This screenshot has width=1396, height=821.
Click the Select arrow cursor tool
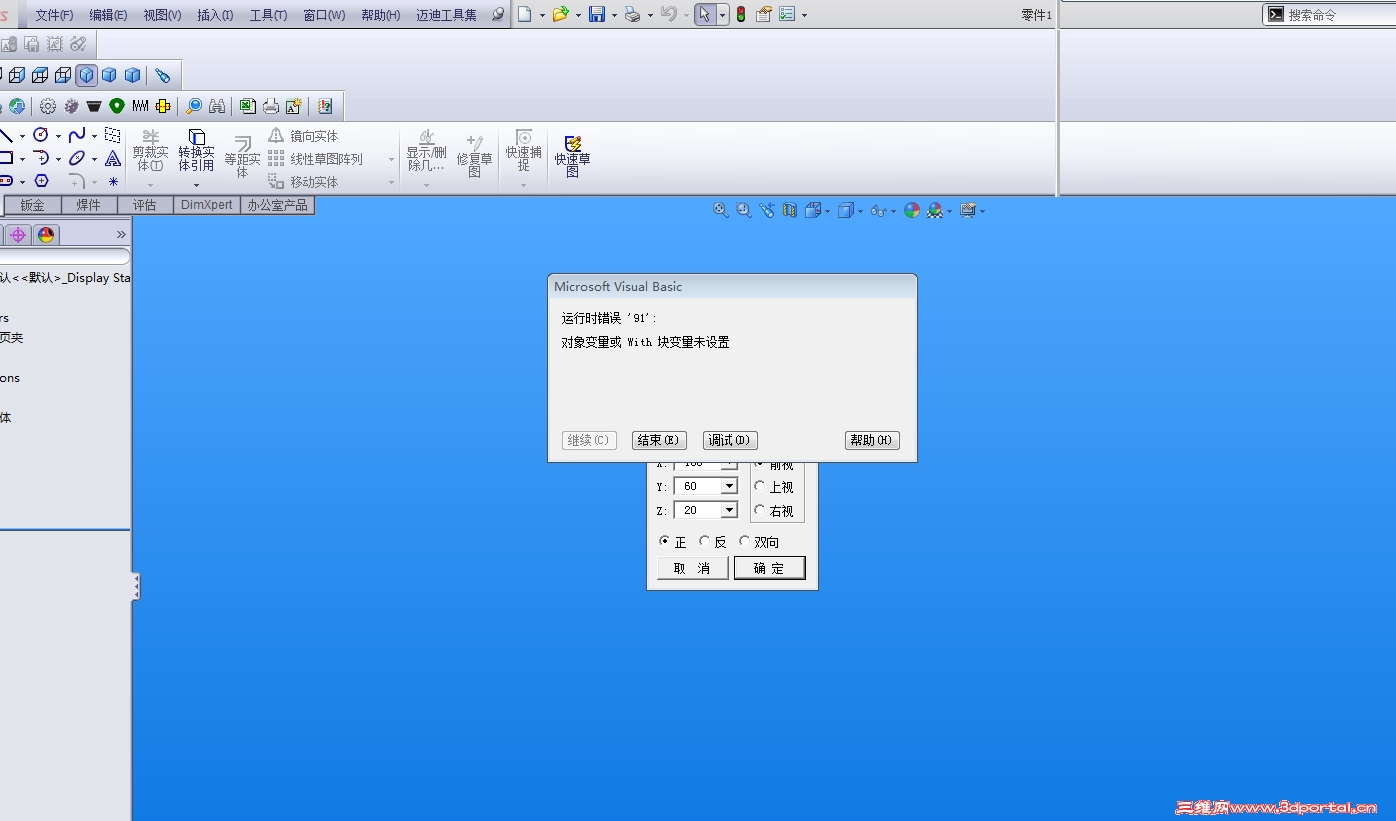[x=705, y=14]
